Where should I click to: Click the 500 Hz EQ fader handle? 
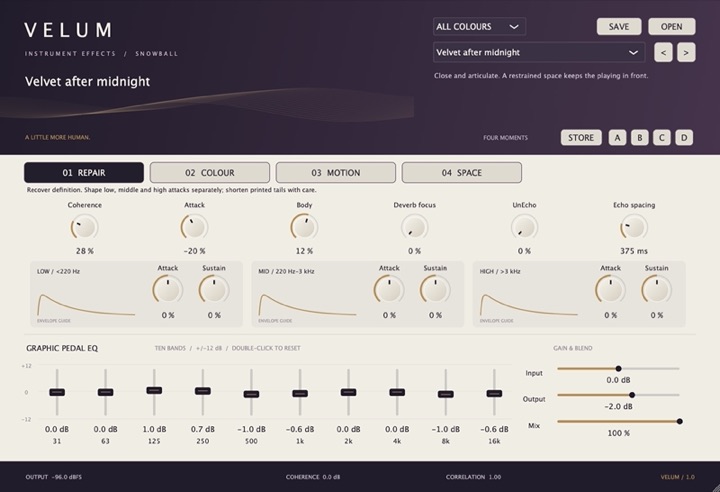click(251, 394)
